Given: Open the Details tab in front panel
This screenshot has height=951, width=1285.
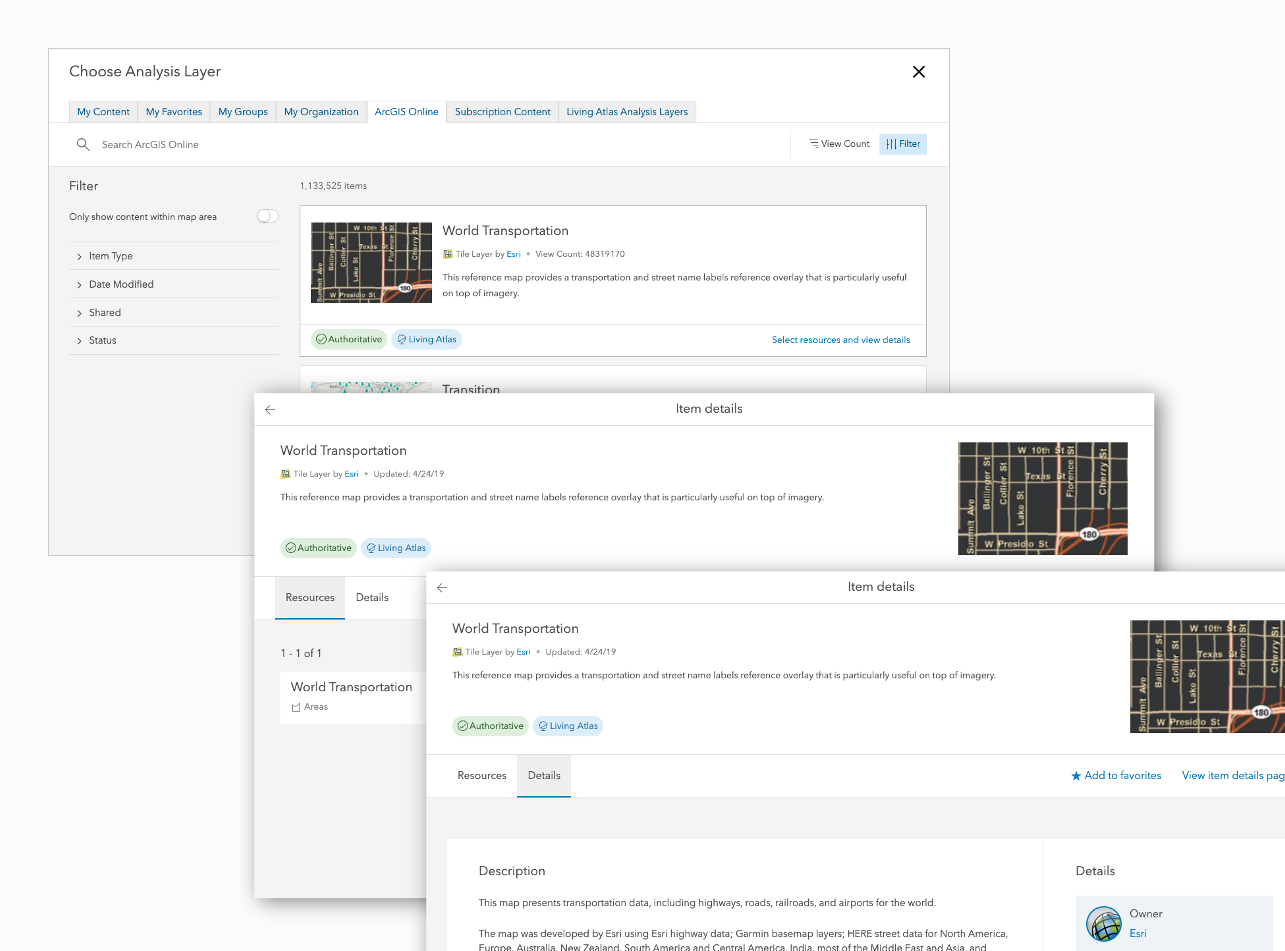Looking at the screenshot, I should pyautogui.click(x=544, y=776).
